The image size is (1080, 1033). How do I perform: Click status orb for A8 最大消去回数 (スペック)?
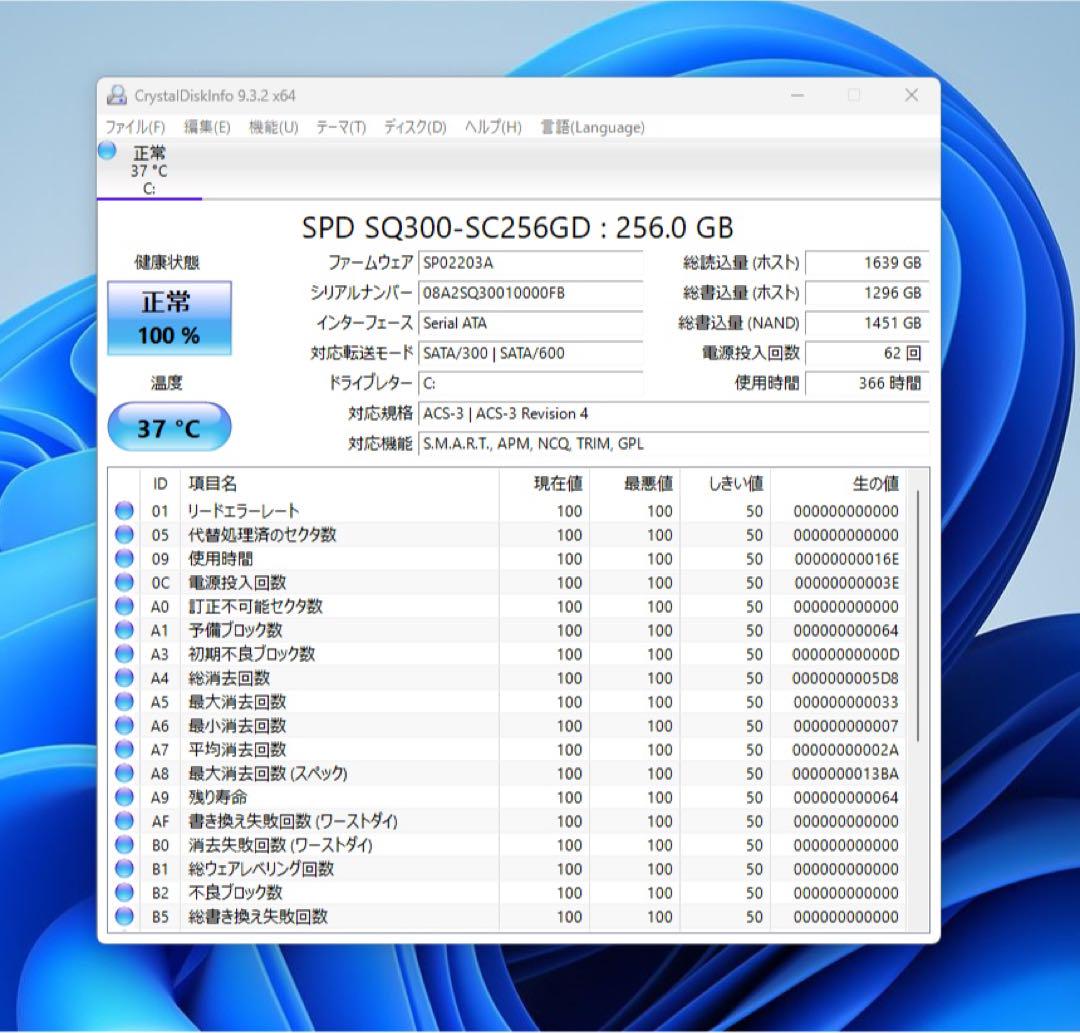[x=125, y=773]
